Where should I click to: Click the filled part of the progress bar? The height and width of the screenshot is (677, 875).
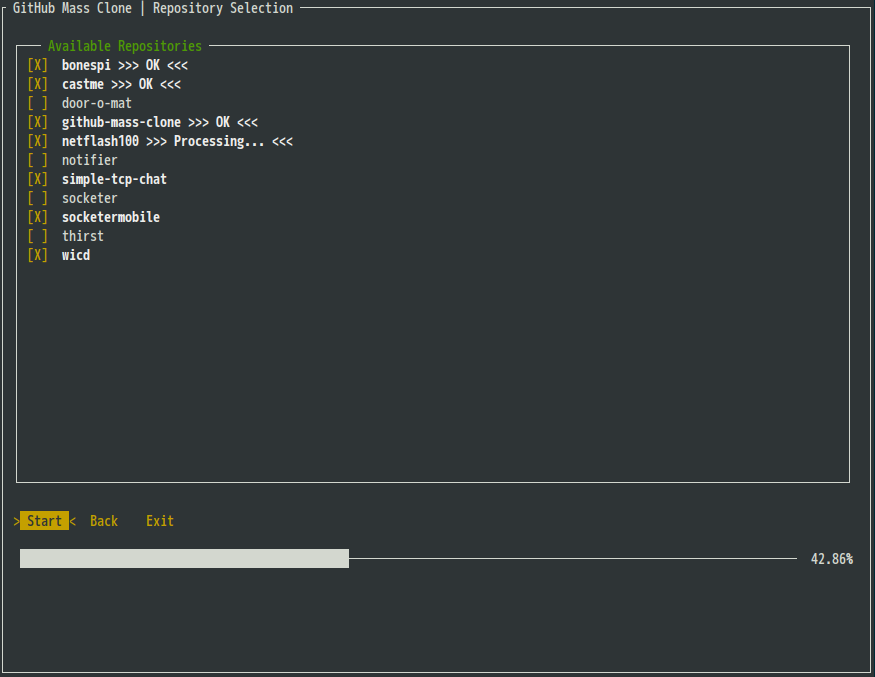tap(184, 558)
